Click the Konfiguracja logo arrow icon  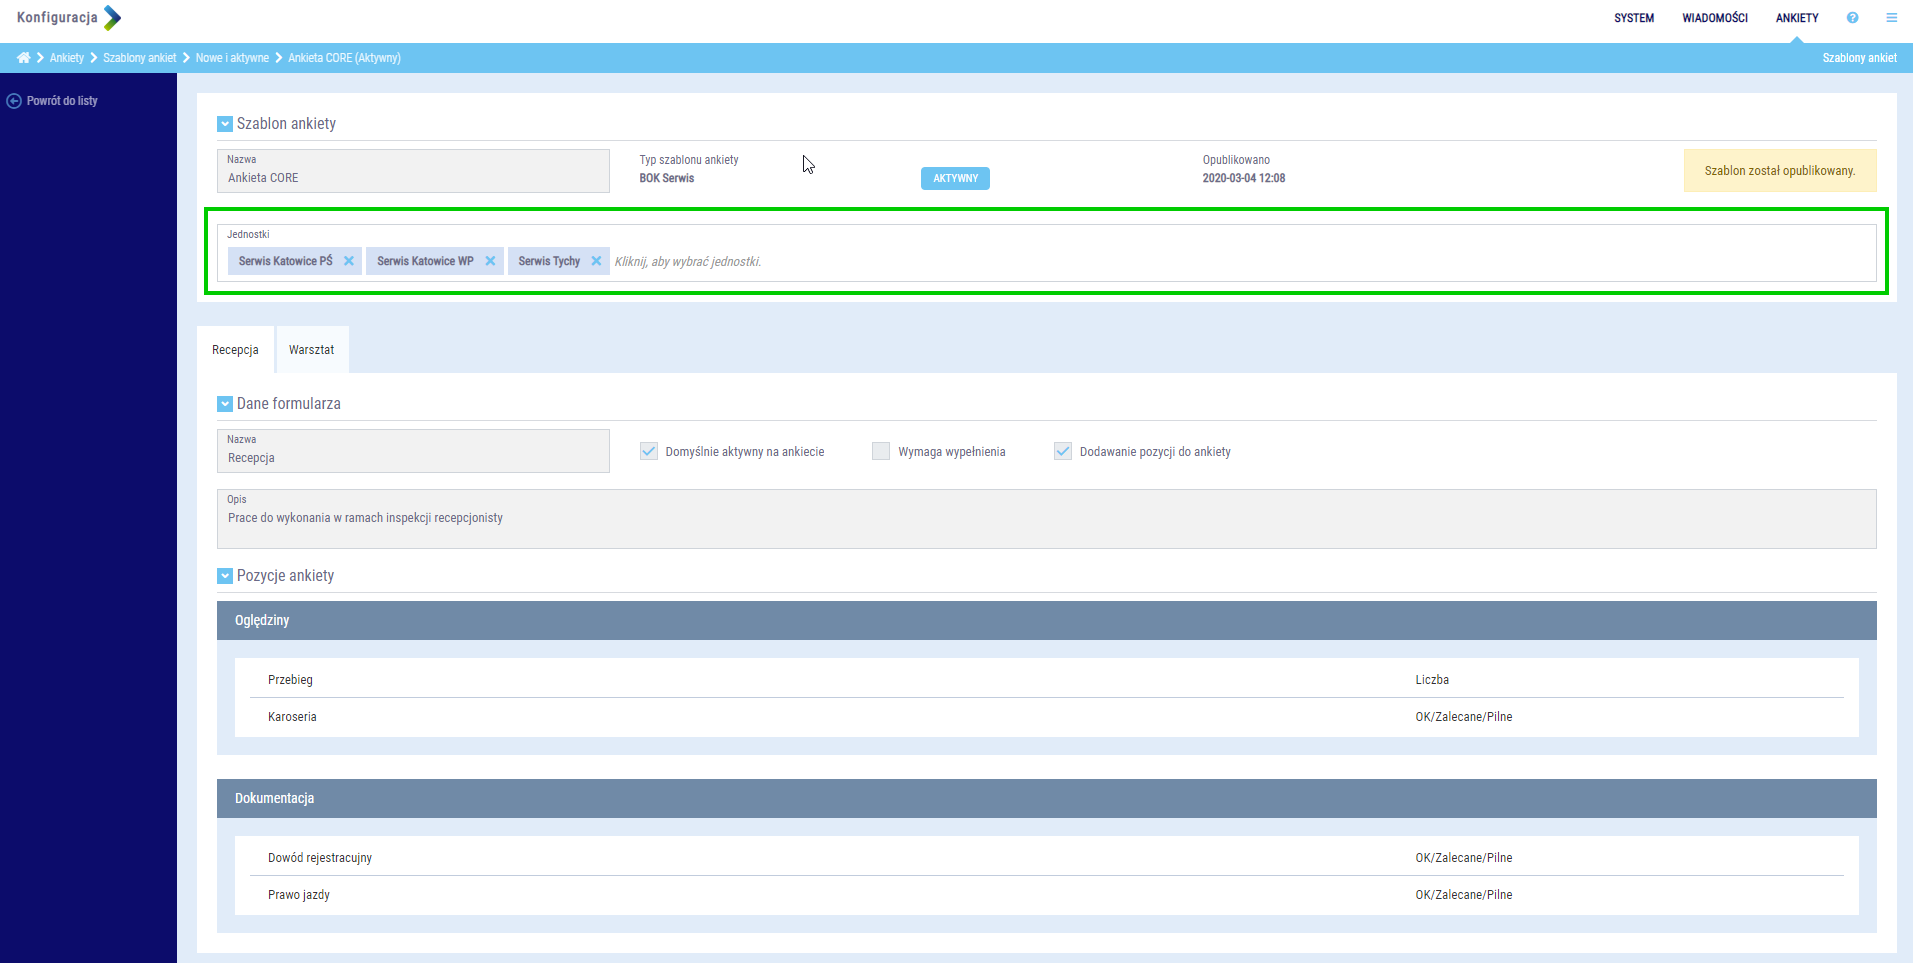112,18
